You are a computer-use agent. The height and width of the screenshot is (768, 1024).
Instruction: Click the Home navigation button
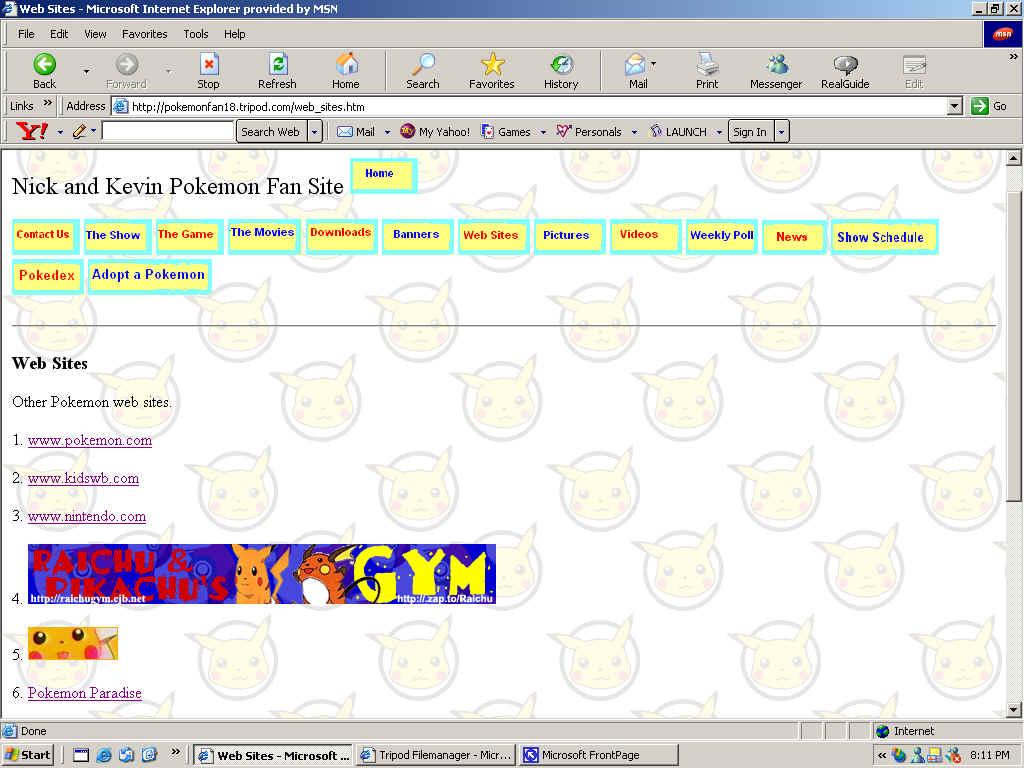pyautogui.click(x=383, y=176)
